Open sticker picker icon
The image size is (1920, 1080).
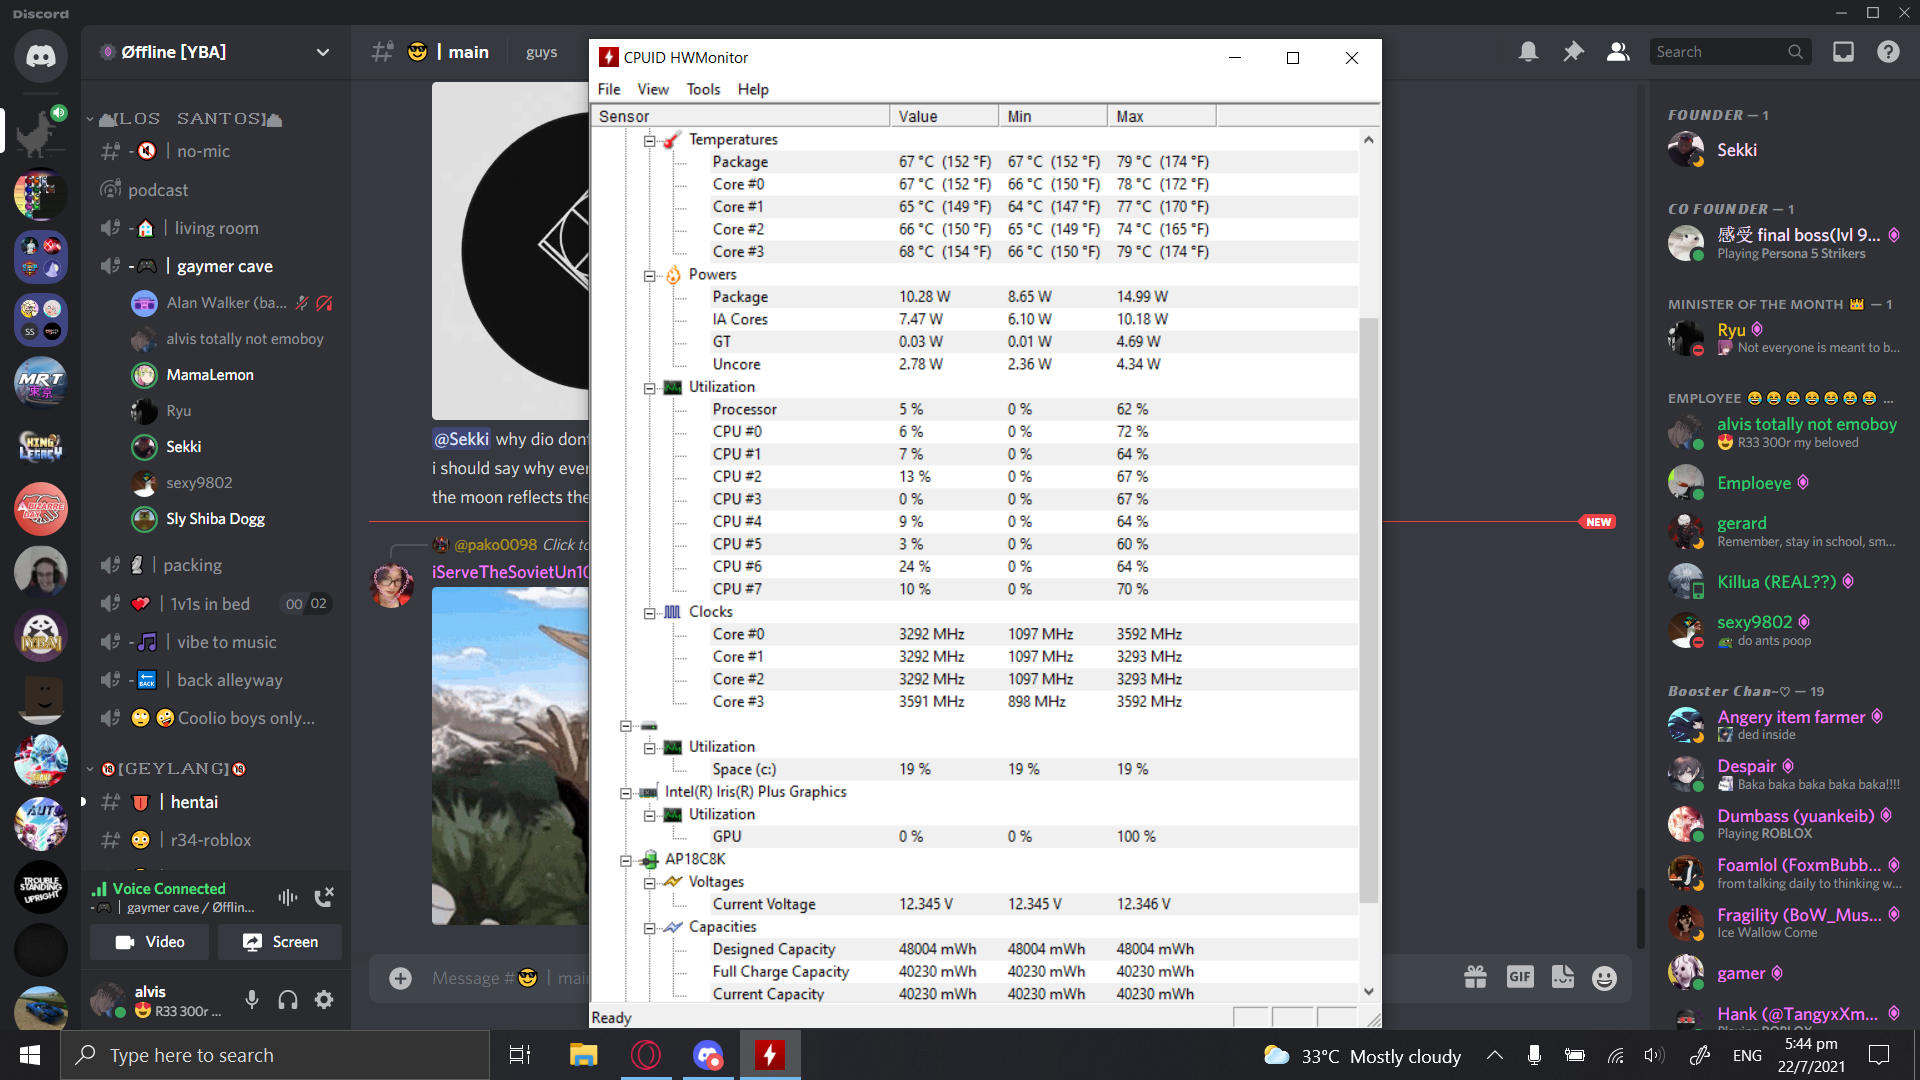(x=1562, y=977)
